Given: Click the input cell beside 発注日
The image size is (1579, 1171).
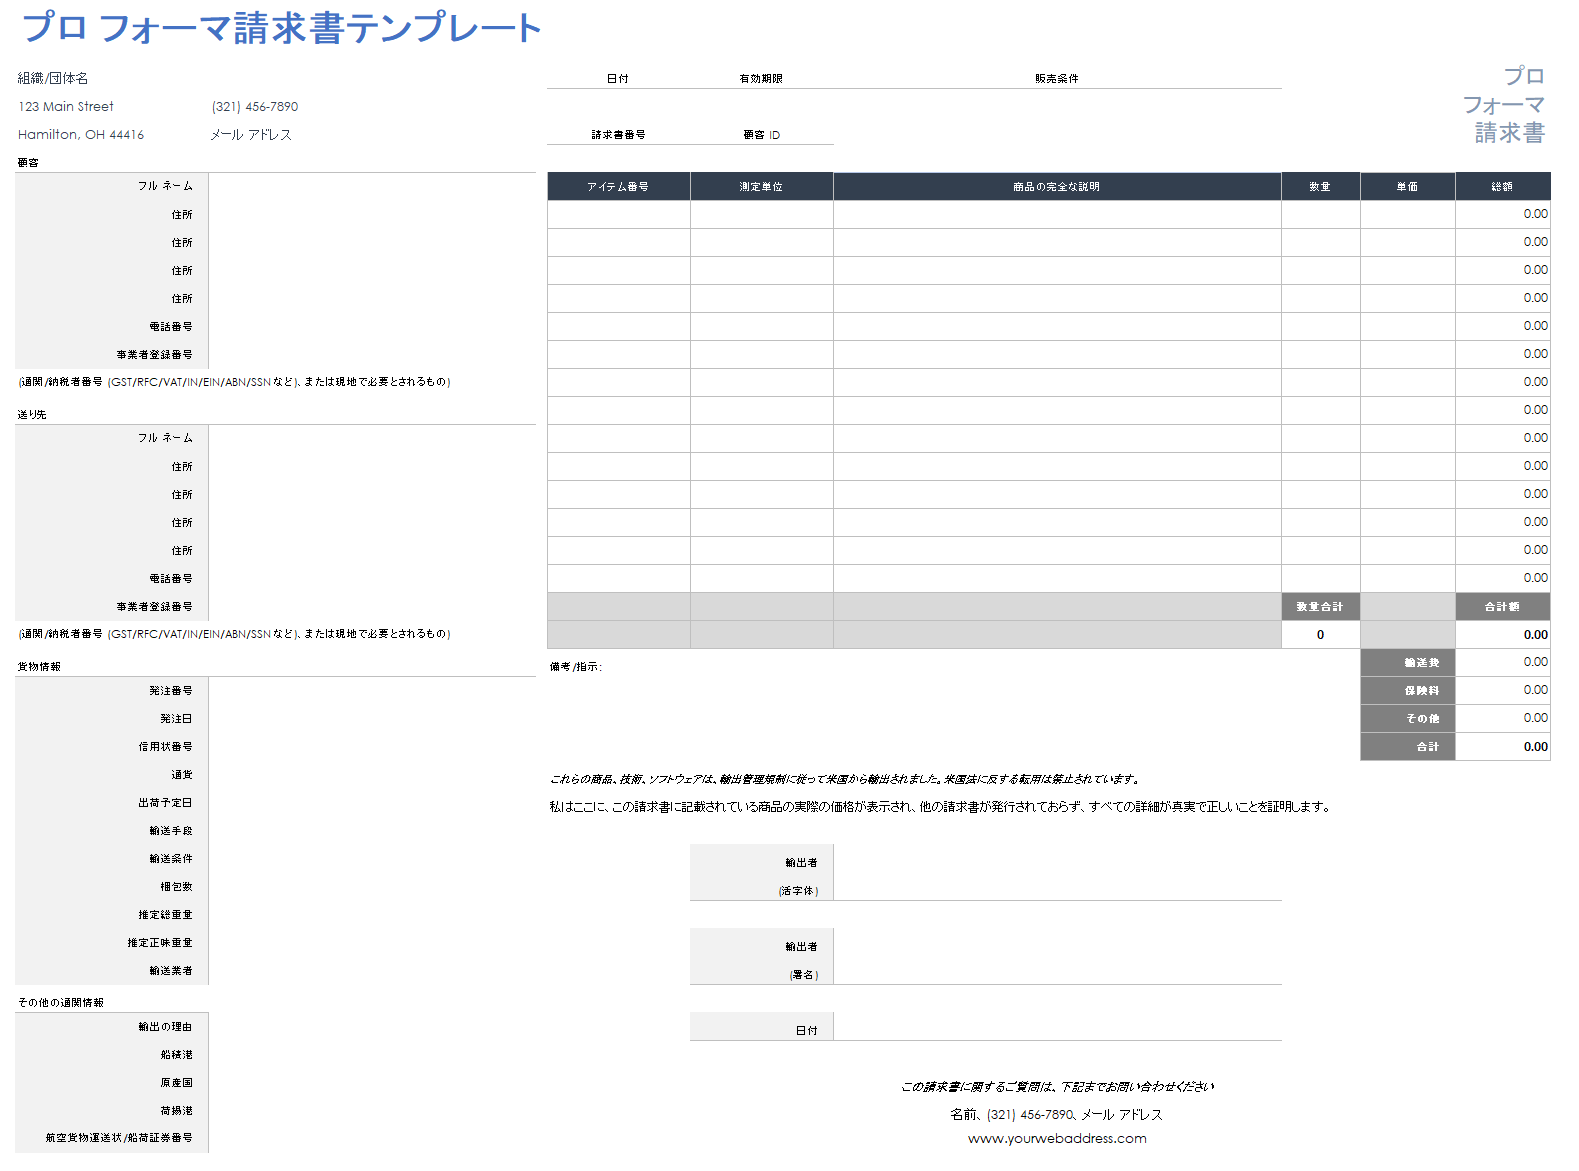Looking at the screenshot, I should click(x=372, y=718).
